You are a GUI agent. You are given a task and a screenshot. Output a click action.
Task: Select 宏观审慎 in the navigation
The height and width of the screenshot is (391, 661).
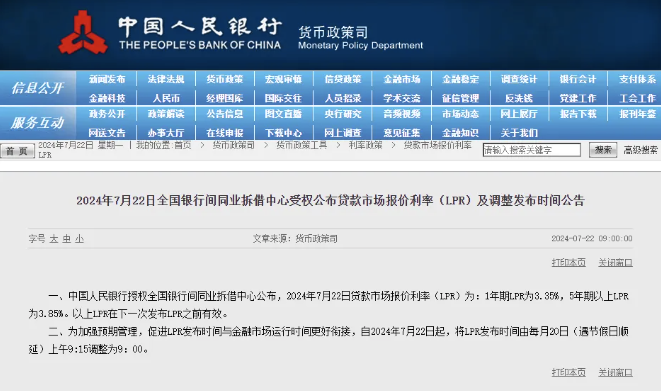click(x=283, y=79)
